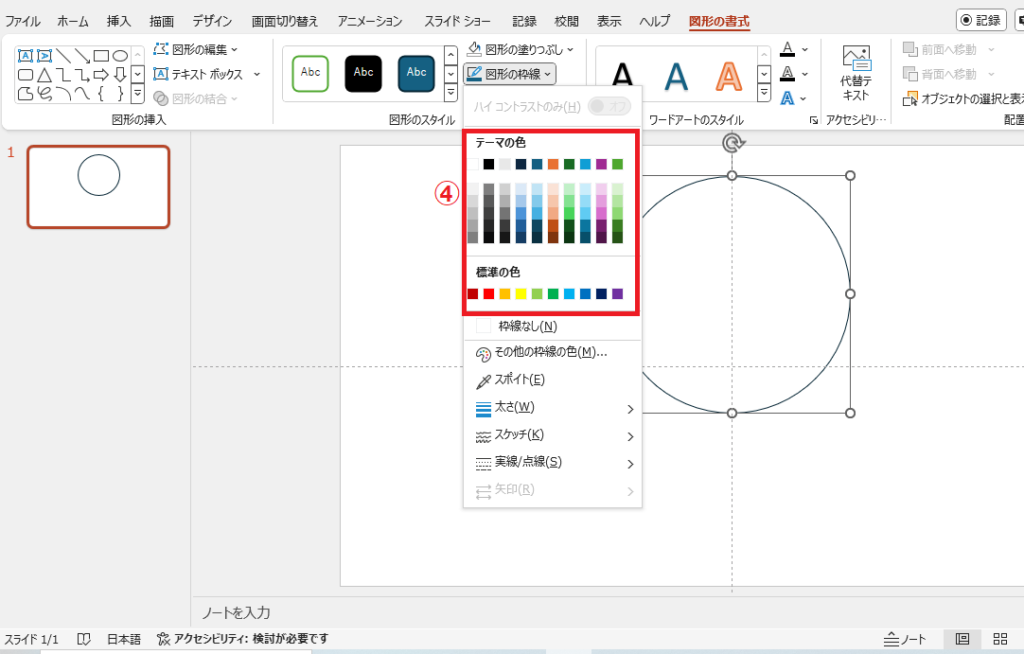Open the 実線/点線(S) dashes submenu
Screen dimensions: 1024x654
pyautogui.click(x=552, y=463)
